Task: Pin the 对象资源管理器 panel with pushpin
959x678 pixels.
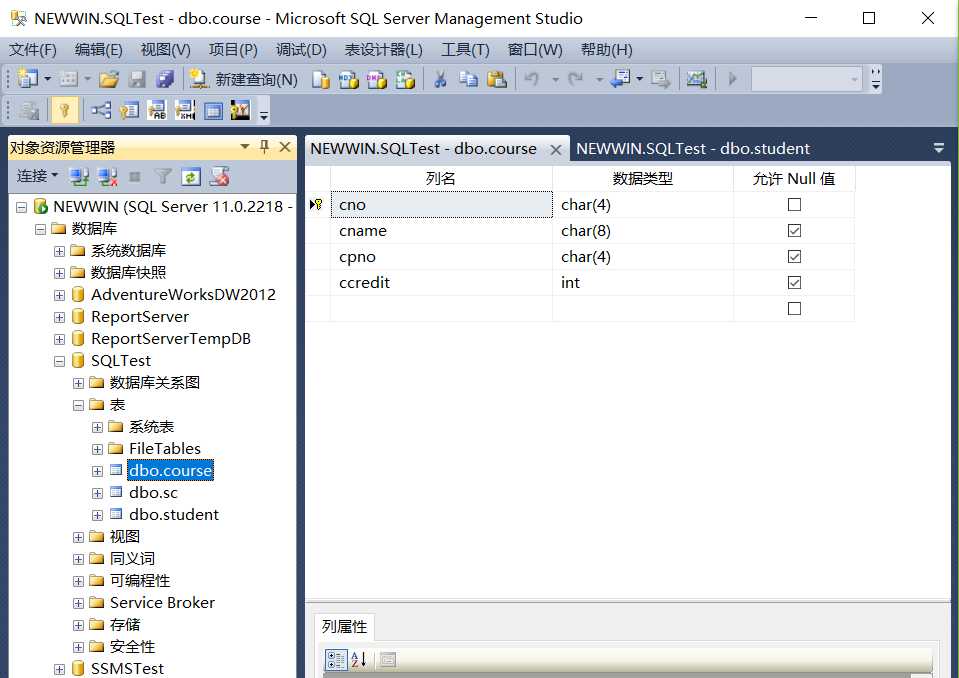Action: tap(264, 147)
